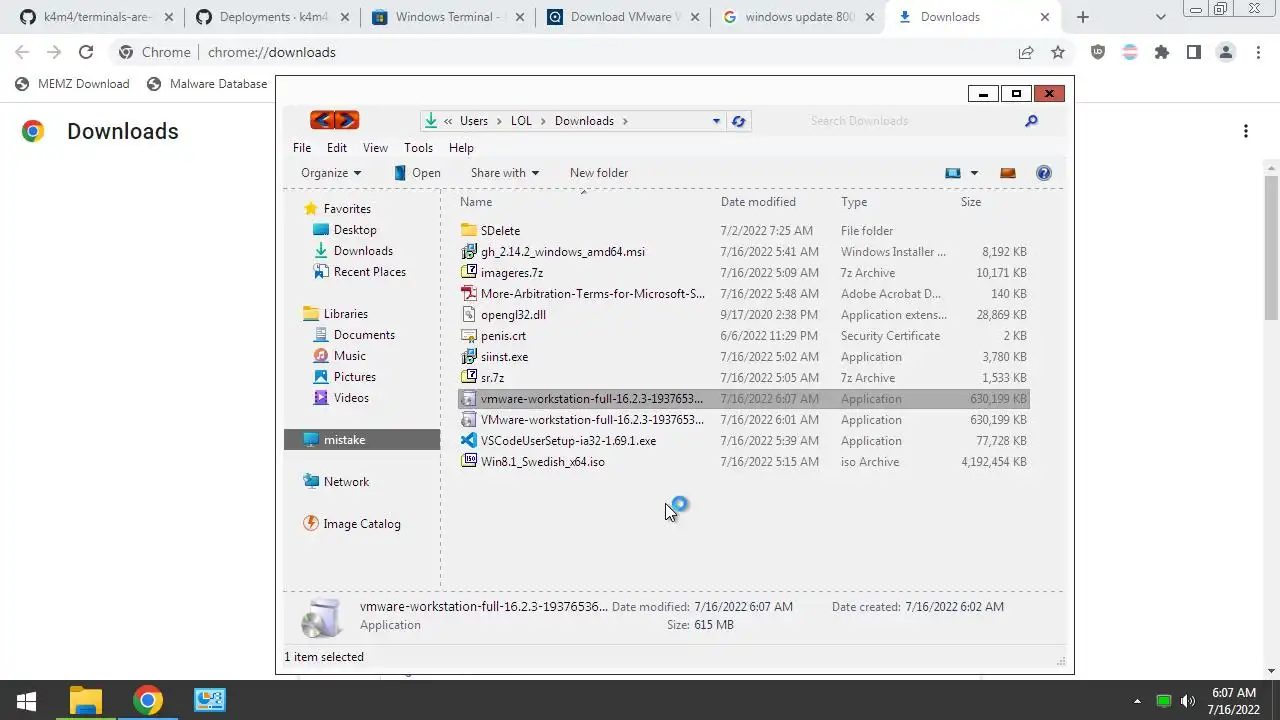Screen dimensions: 1280x720
Task: Select the mistake computer item
Action: (362, 440)
